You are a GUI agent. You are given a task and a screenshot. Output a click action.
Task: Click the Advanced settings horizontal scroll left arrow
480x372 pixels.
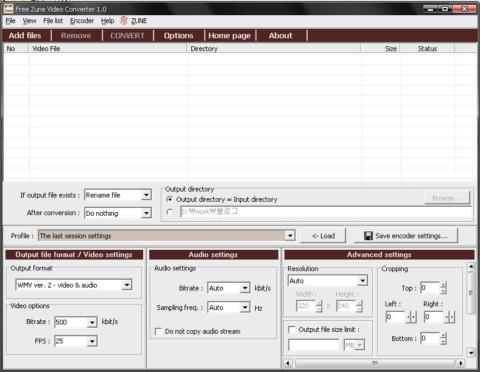tap(289, 363)
